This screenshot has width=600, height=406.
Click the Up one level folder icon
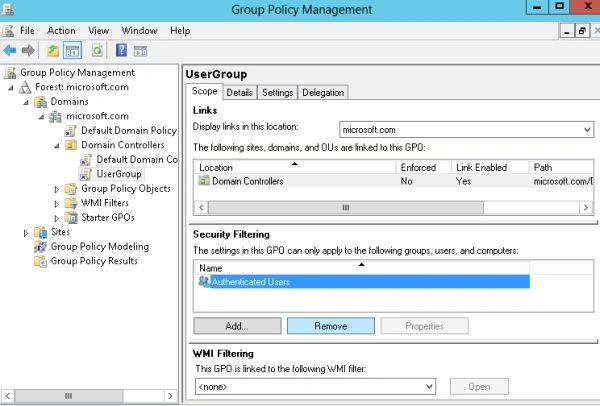[x=53, y=51]
